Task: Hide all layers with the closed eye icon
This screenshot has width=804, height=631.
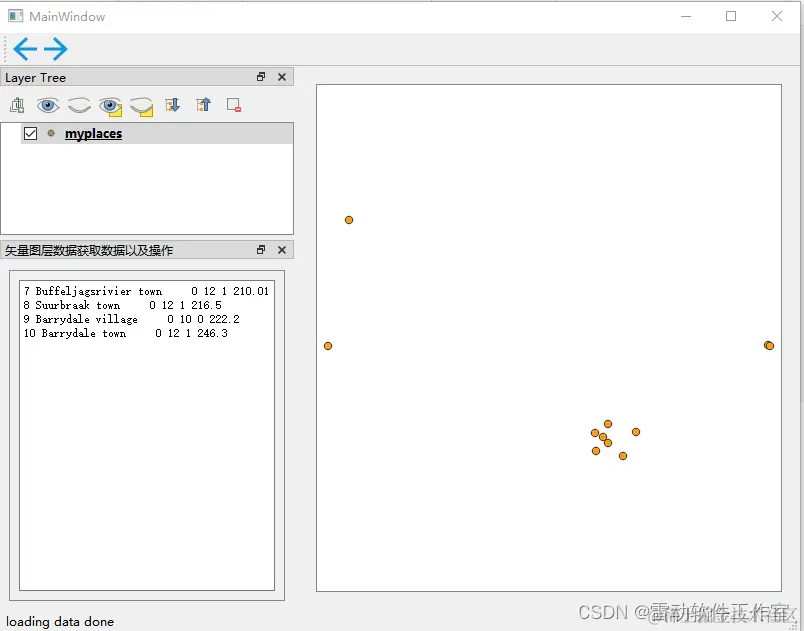Action: coord(79,106)
